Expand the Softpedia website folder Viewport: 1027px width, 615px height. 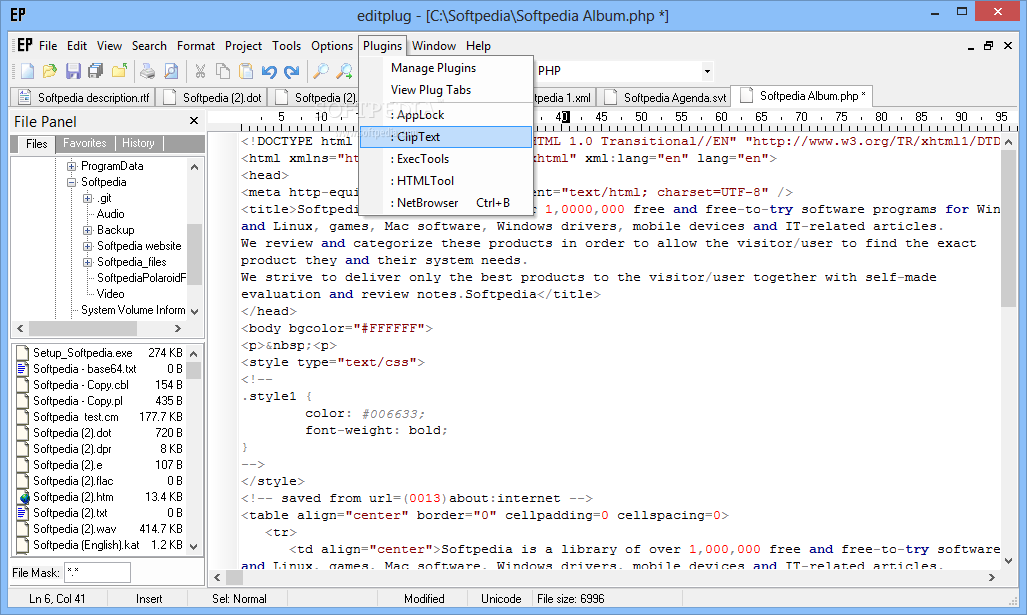[x=88, y=246]
